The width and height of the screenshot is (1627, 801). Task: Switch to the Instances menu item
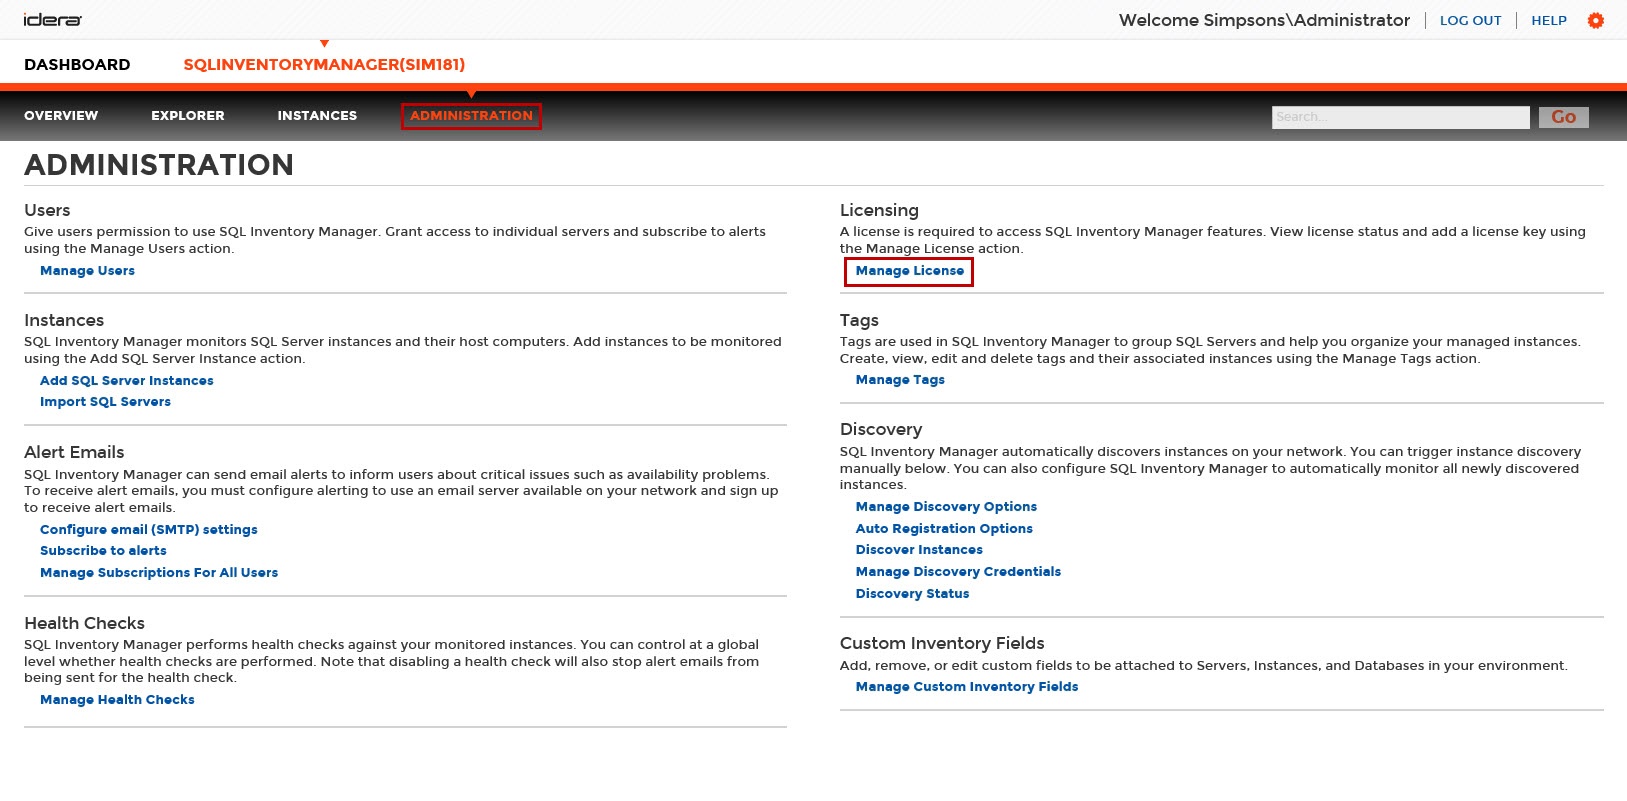click(317, 116)
